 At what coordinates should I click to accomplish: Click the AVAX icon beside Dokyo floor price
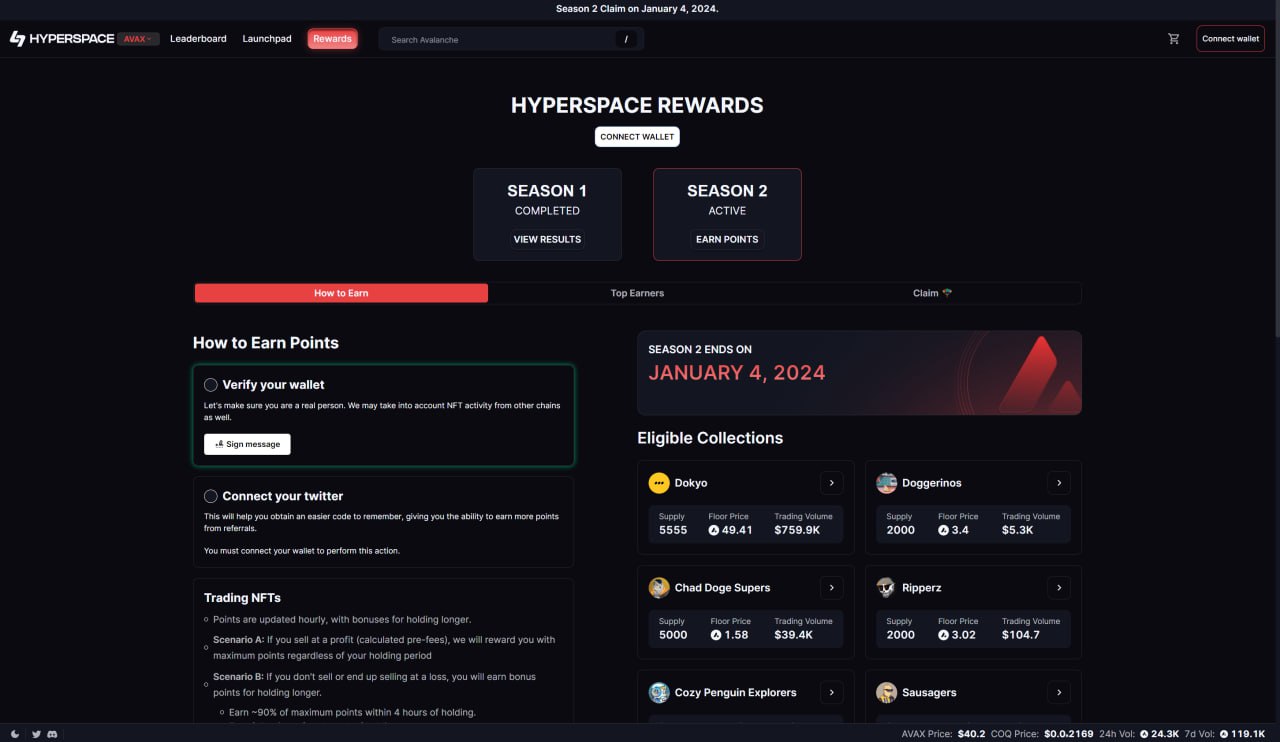(x=714, y=530)
